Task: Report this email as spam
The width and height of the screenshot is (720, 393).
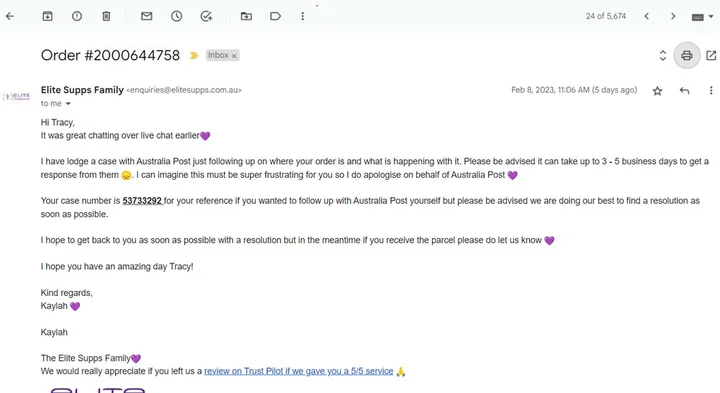Action: click(x=77, y=16)
